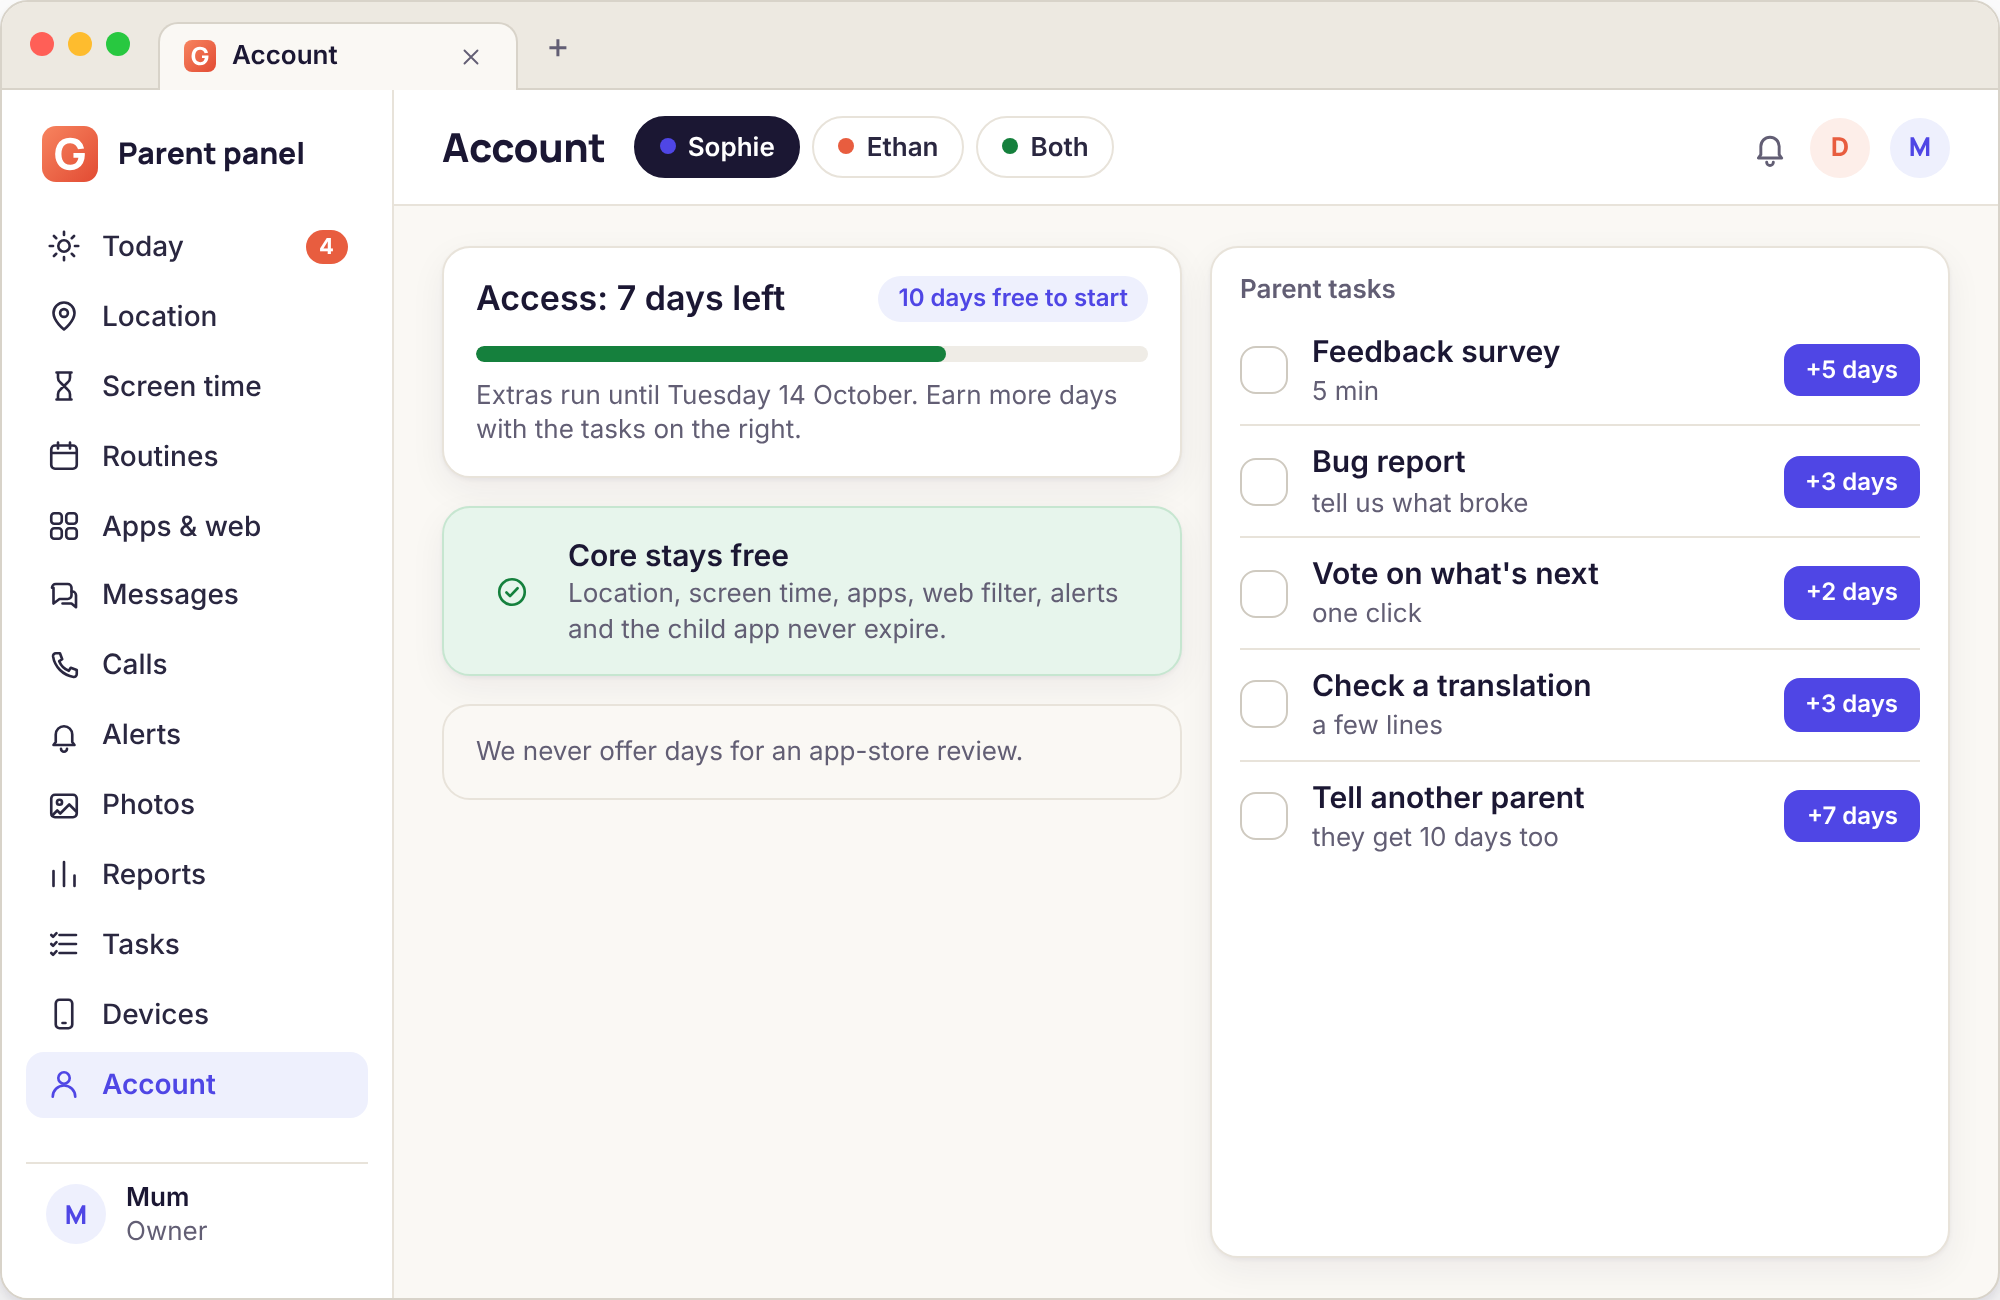Click the green checkmark in Core stays free

coord(512,592)
